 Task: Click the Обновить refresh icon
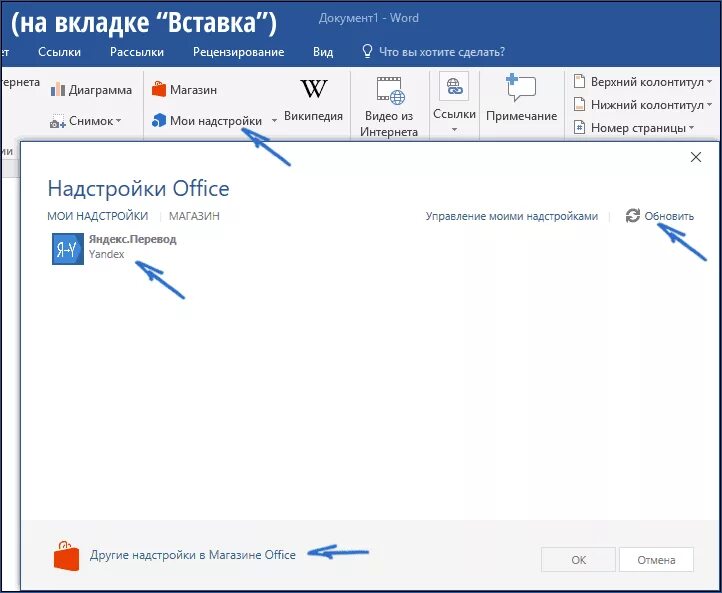633,215
